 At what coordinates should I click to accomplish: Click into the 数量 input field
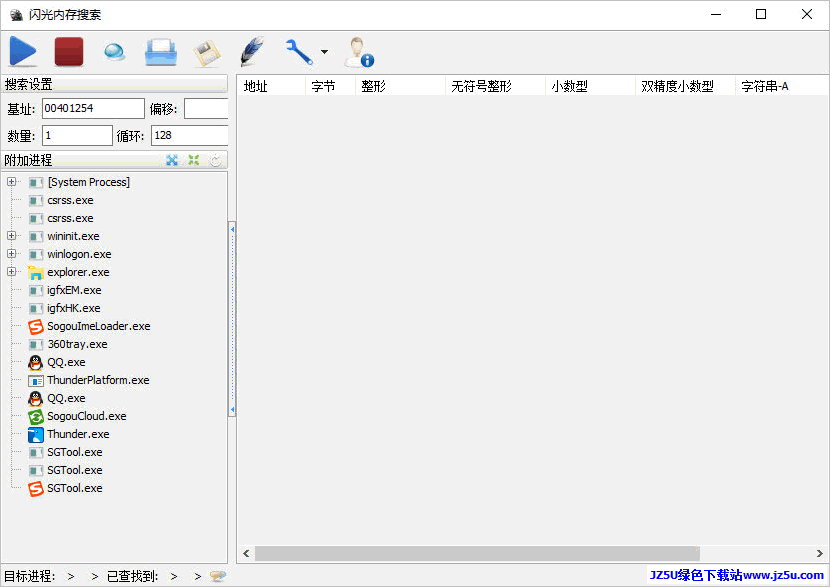pos(77,136)
